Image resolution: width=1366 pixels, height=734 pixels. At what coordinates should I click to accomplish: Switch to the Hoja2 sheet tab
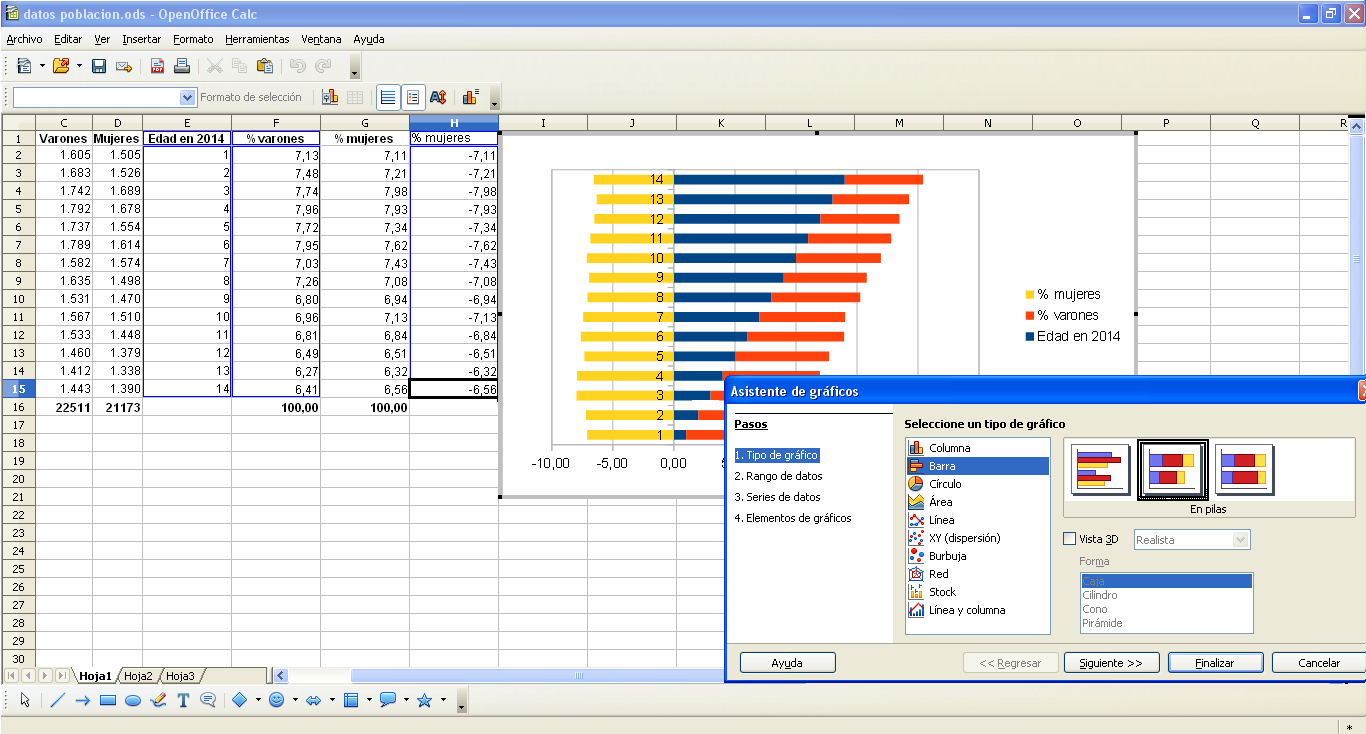tap(138, 676)
